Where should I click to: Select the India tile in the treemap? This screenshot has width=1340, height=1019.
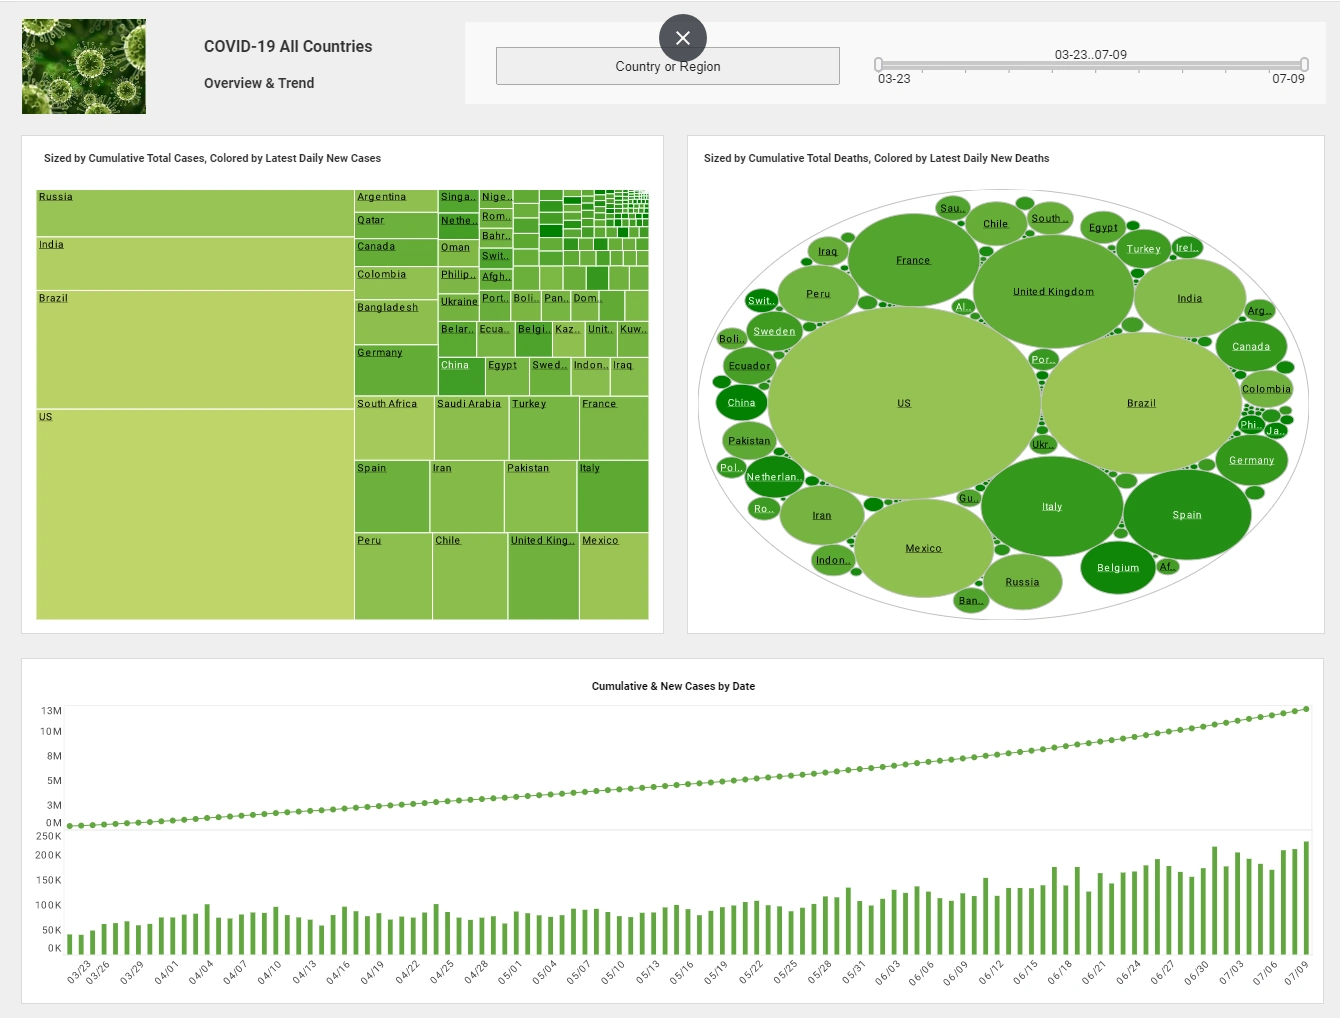pyautogui.click(x=195, y=263)
